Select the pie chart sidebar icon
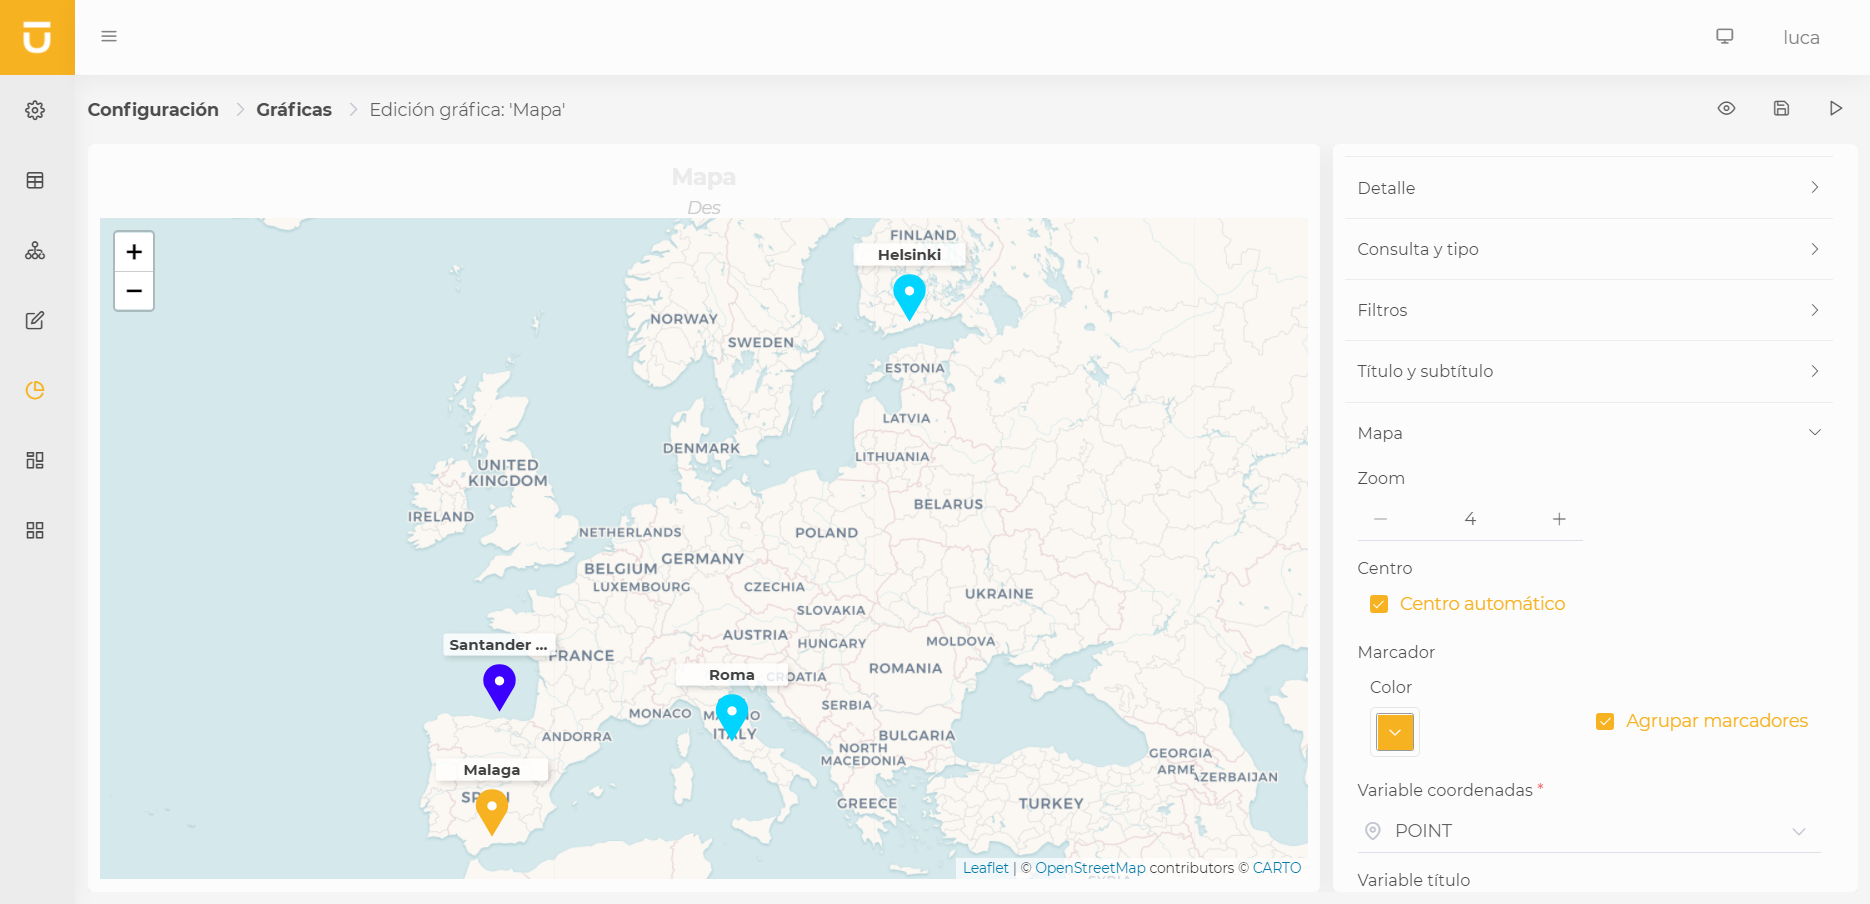Viewport: 1870px width, 904px height. pyautogui.click(x=35, y=390)
